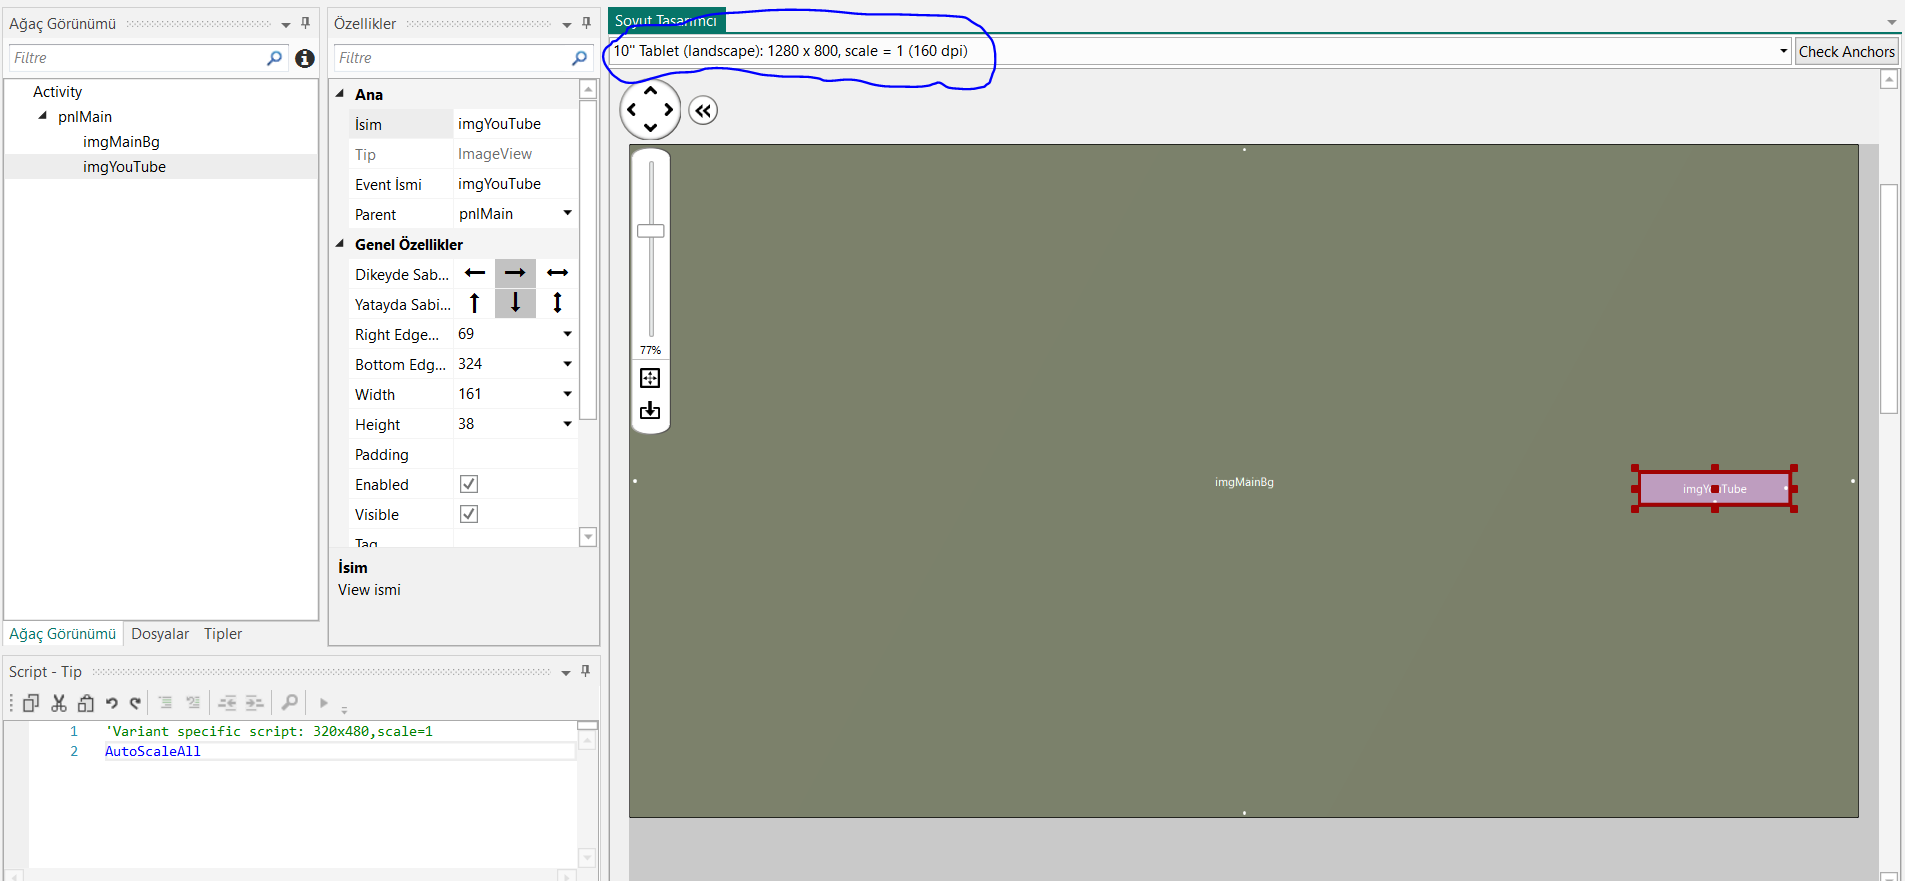Viewport: 1905px width, 881px height.
Task: Click the double-chevron collapse button
Action: [704, 111]
